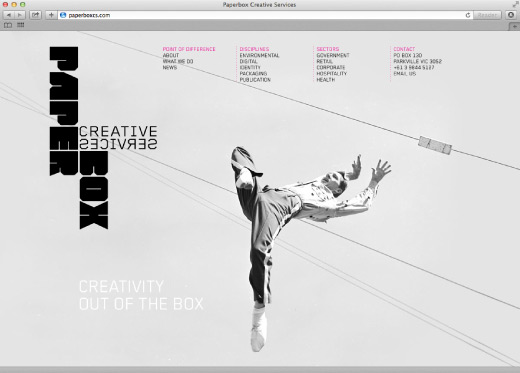Click the PO Box 130 address line
520x373 pixels.
click(407, 55)
